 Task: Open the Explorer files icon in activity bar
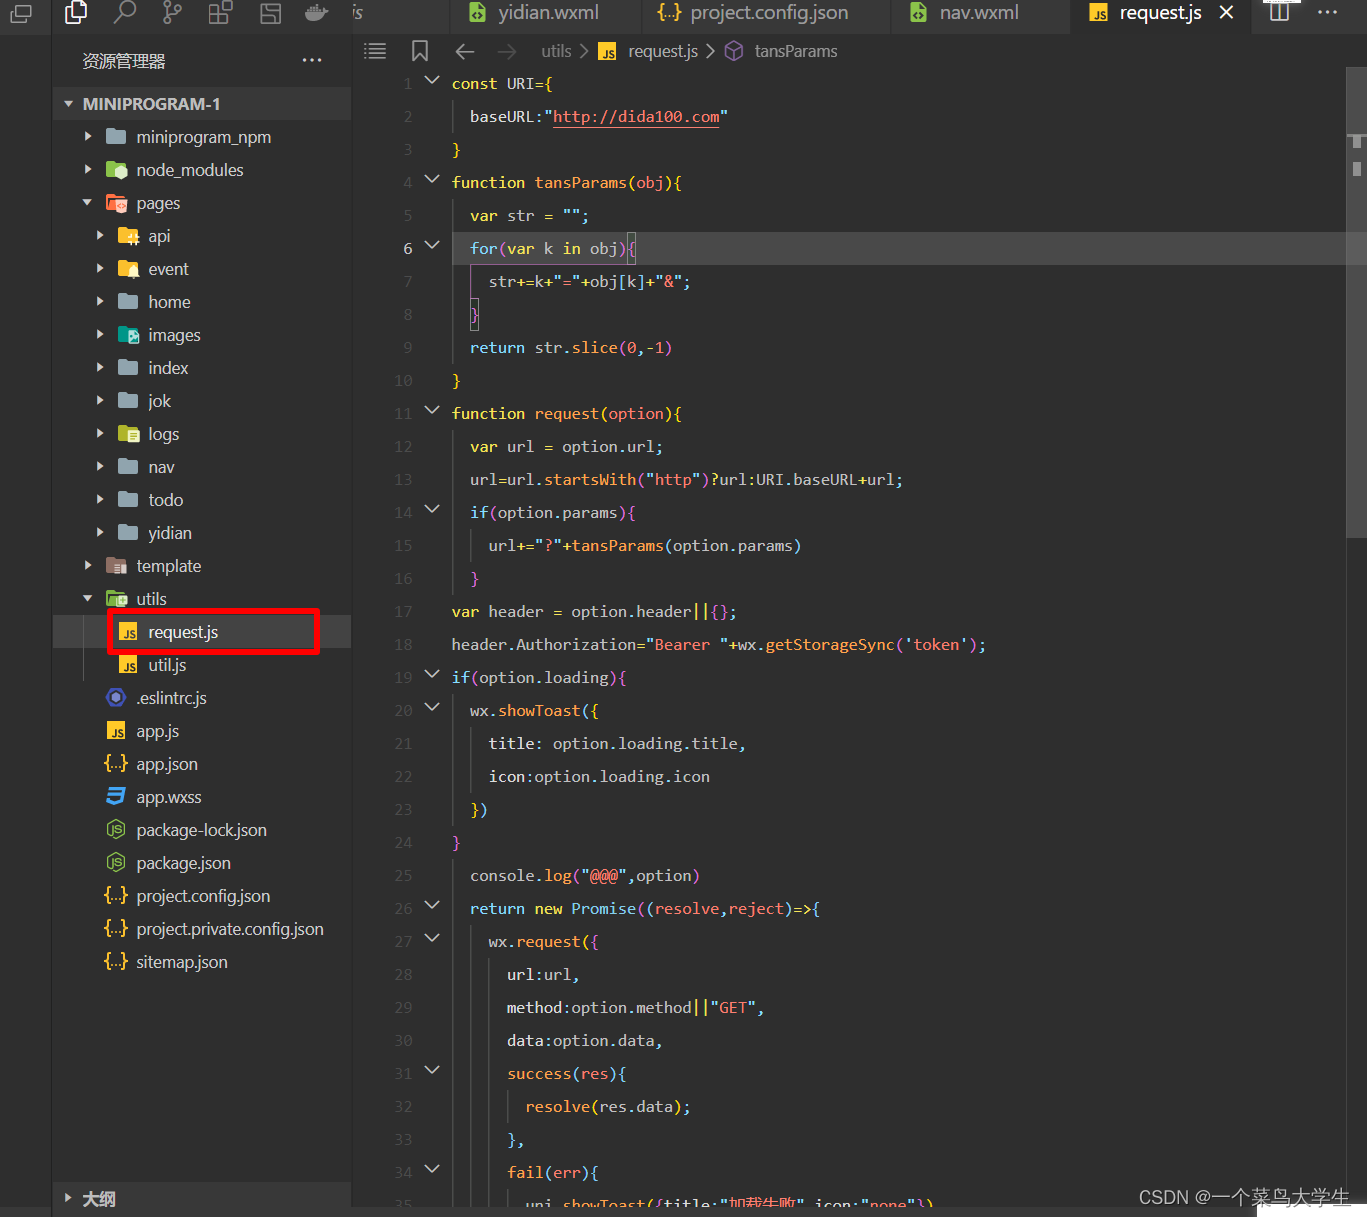[x=76, y=12]
